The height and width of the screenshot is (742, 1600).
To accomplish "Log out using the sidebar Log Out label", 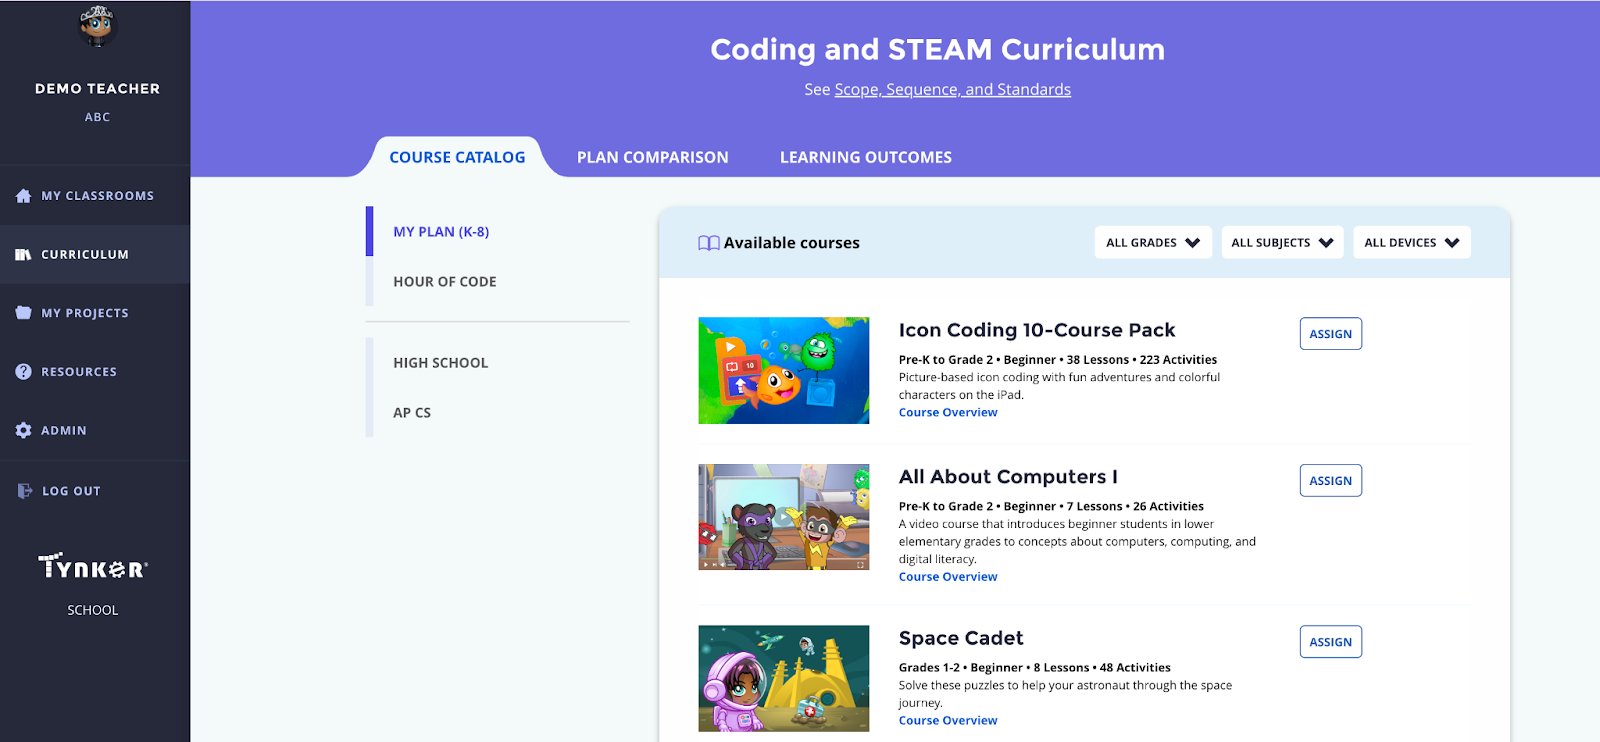I will pos(71,491).
